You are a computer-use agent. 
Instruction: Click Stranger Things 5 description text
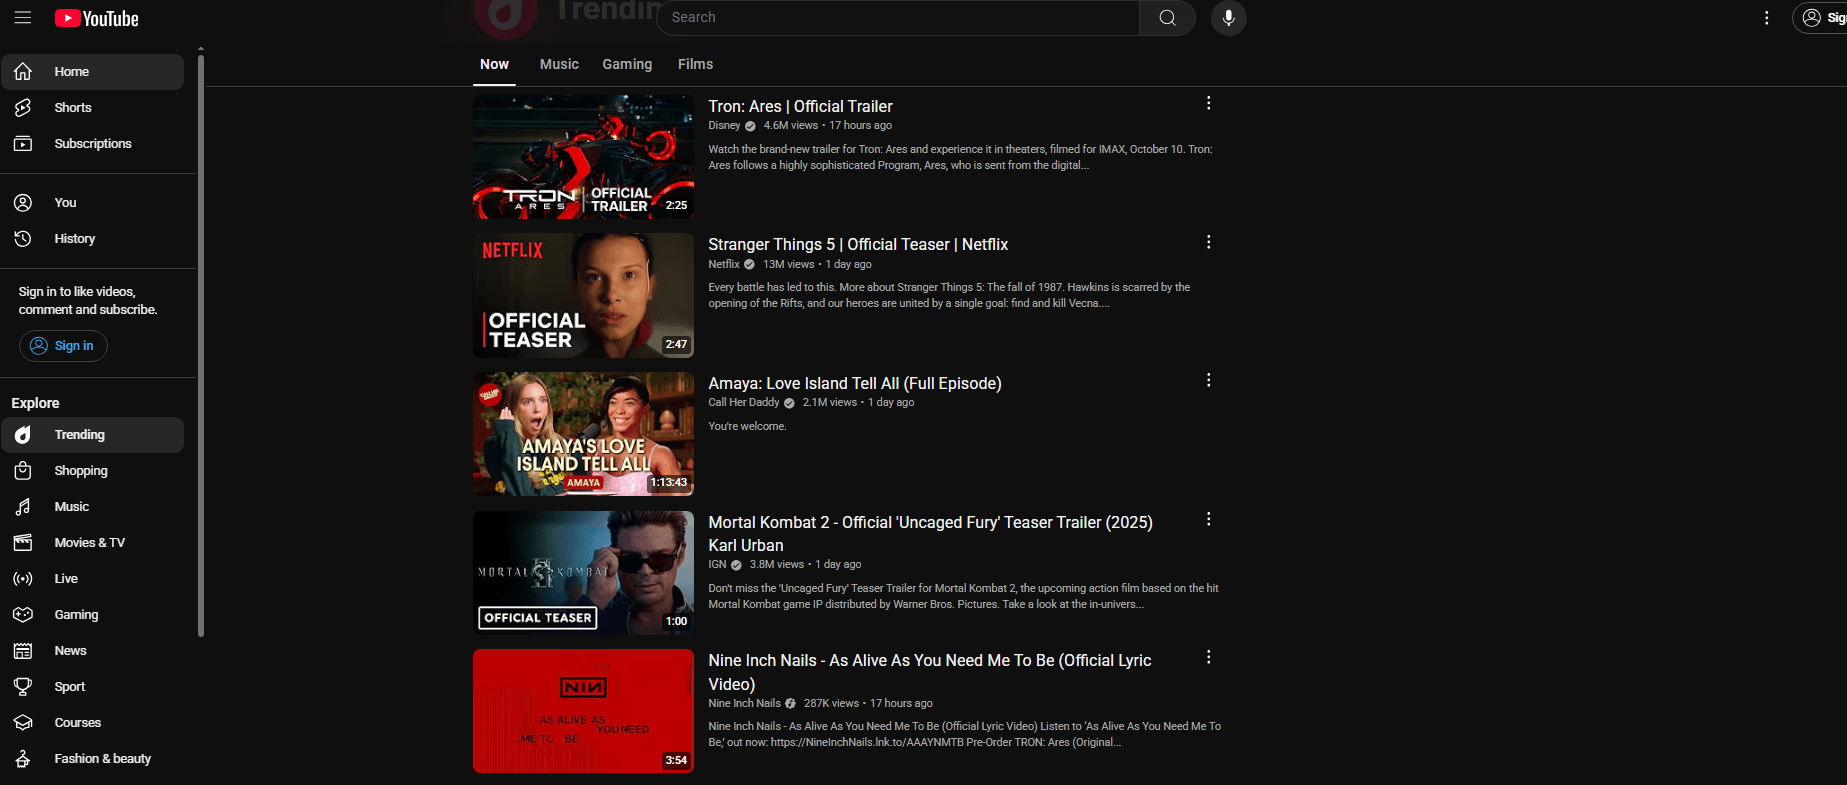pyautogui.click(x=949, y=295)
